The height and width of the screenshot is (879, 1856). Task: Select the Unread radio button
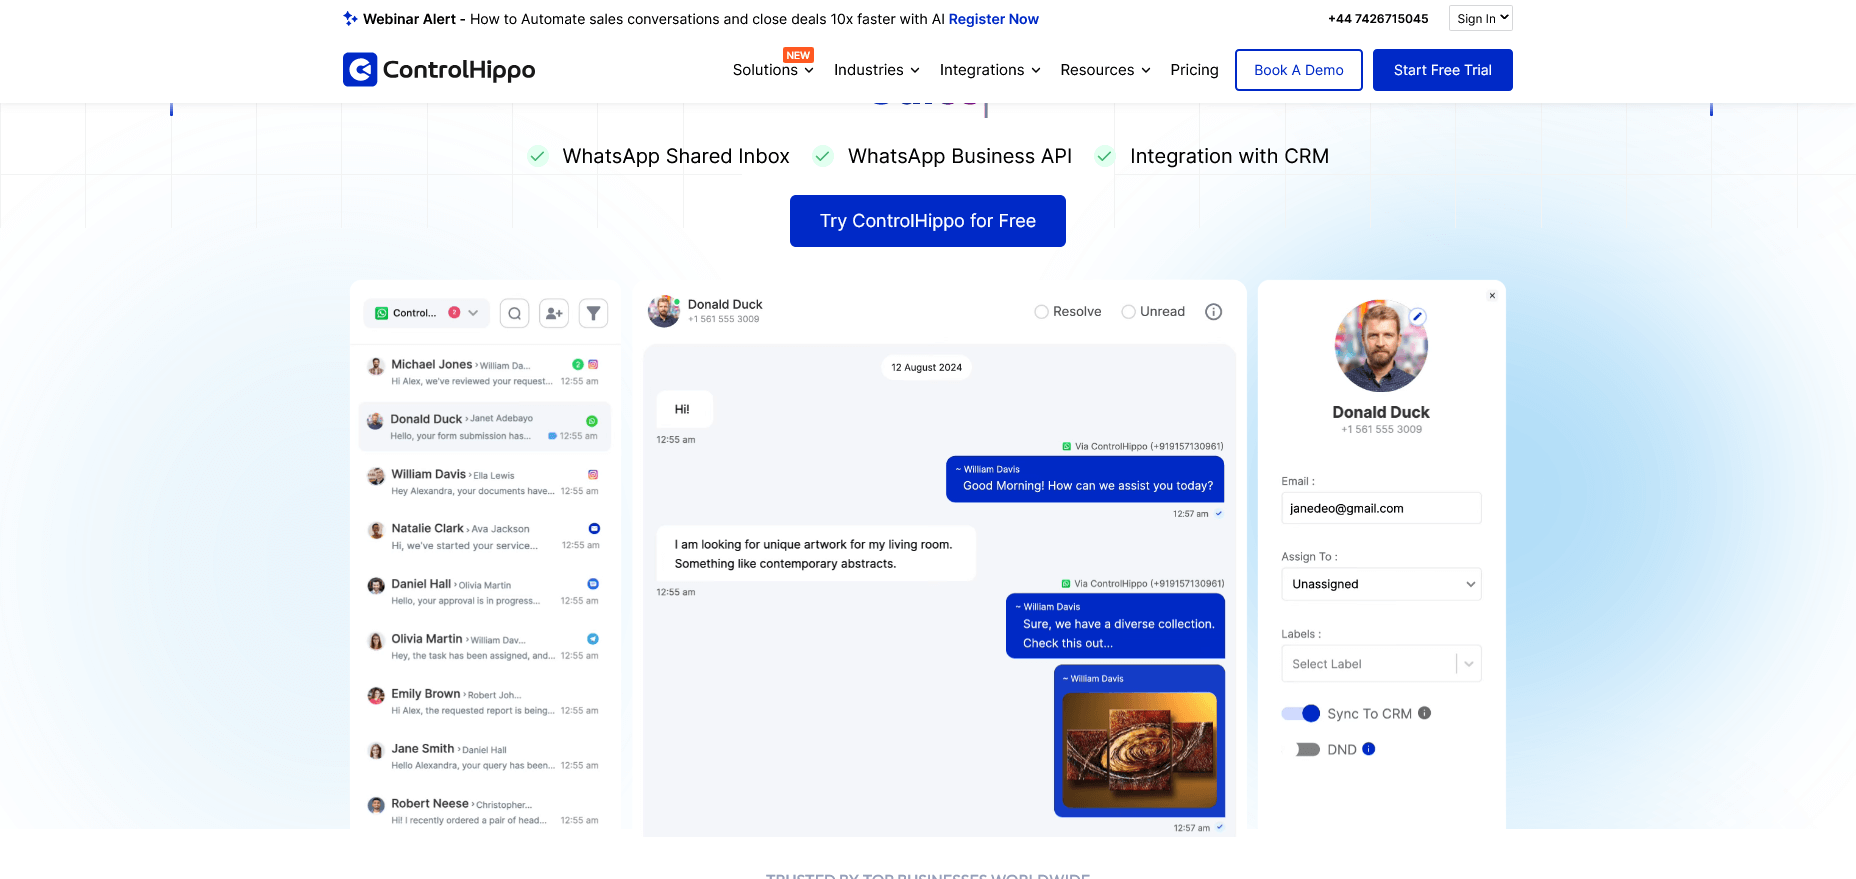pyautogui.click(x=1129, y=312)
